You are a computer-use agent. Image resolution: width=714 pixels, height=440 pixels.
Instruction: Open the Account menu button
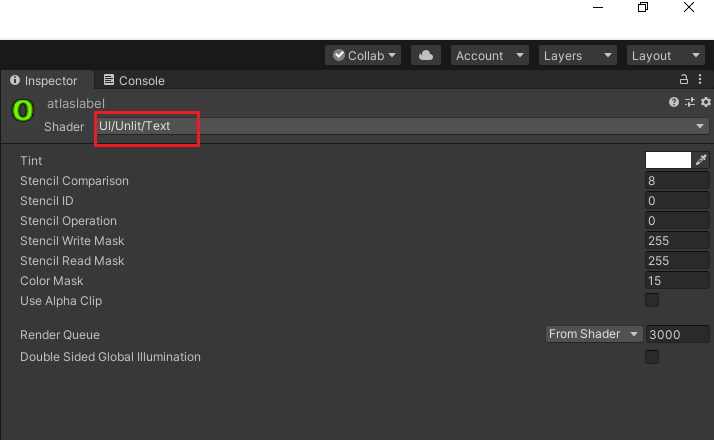[490, 56]
